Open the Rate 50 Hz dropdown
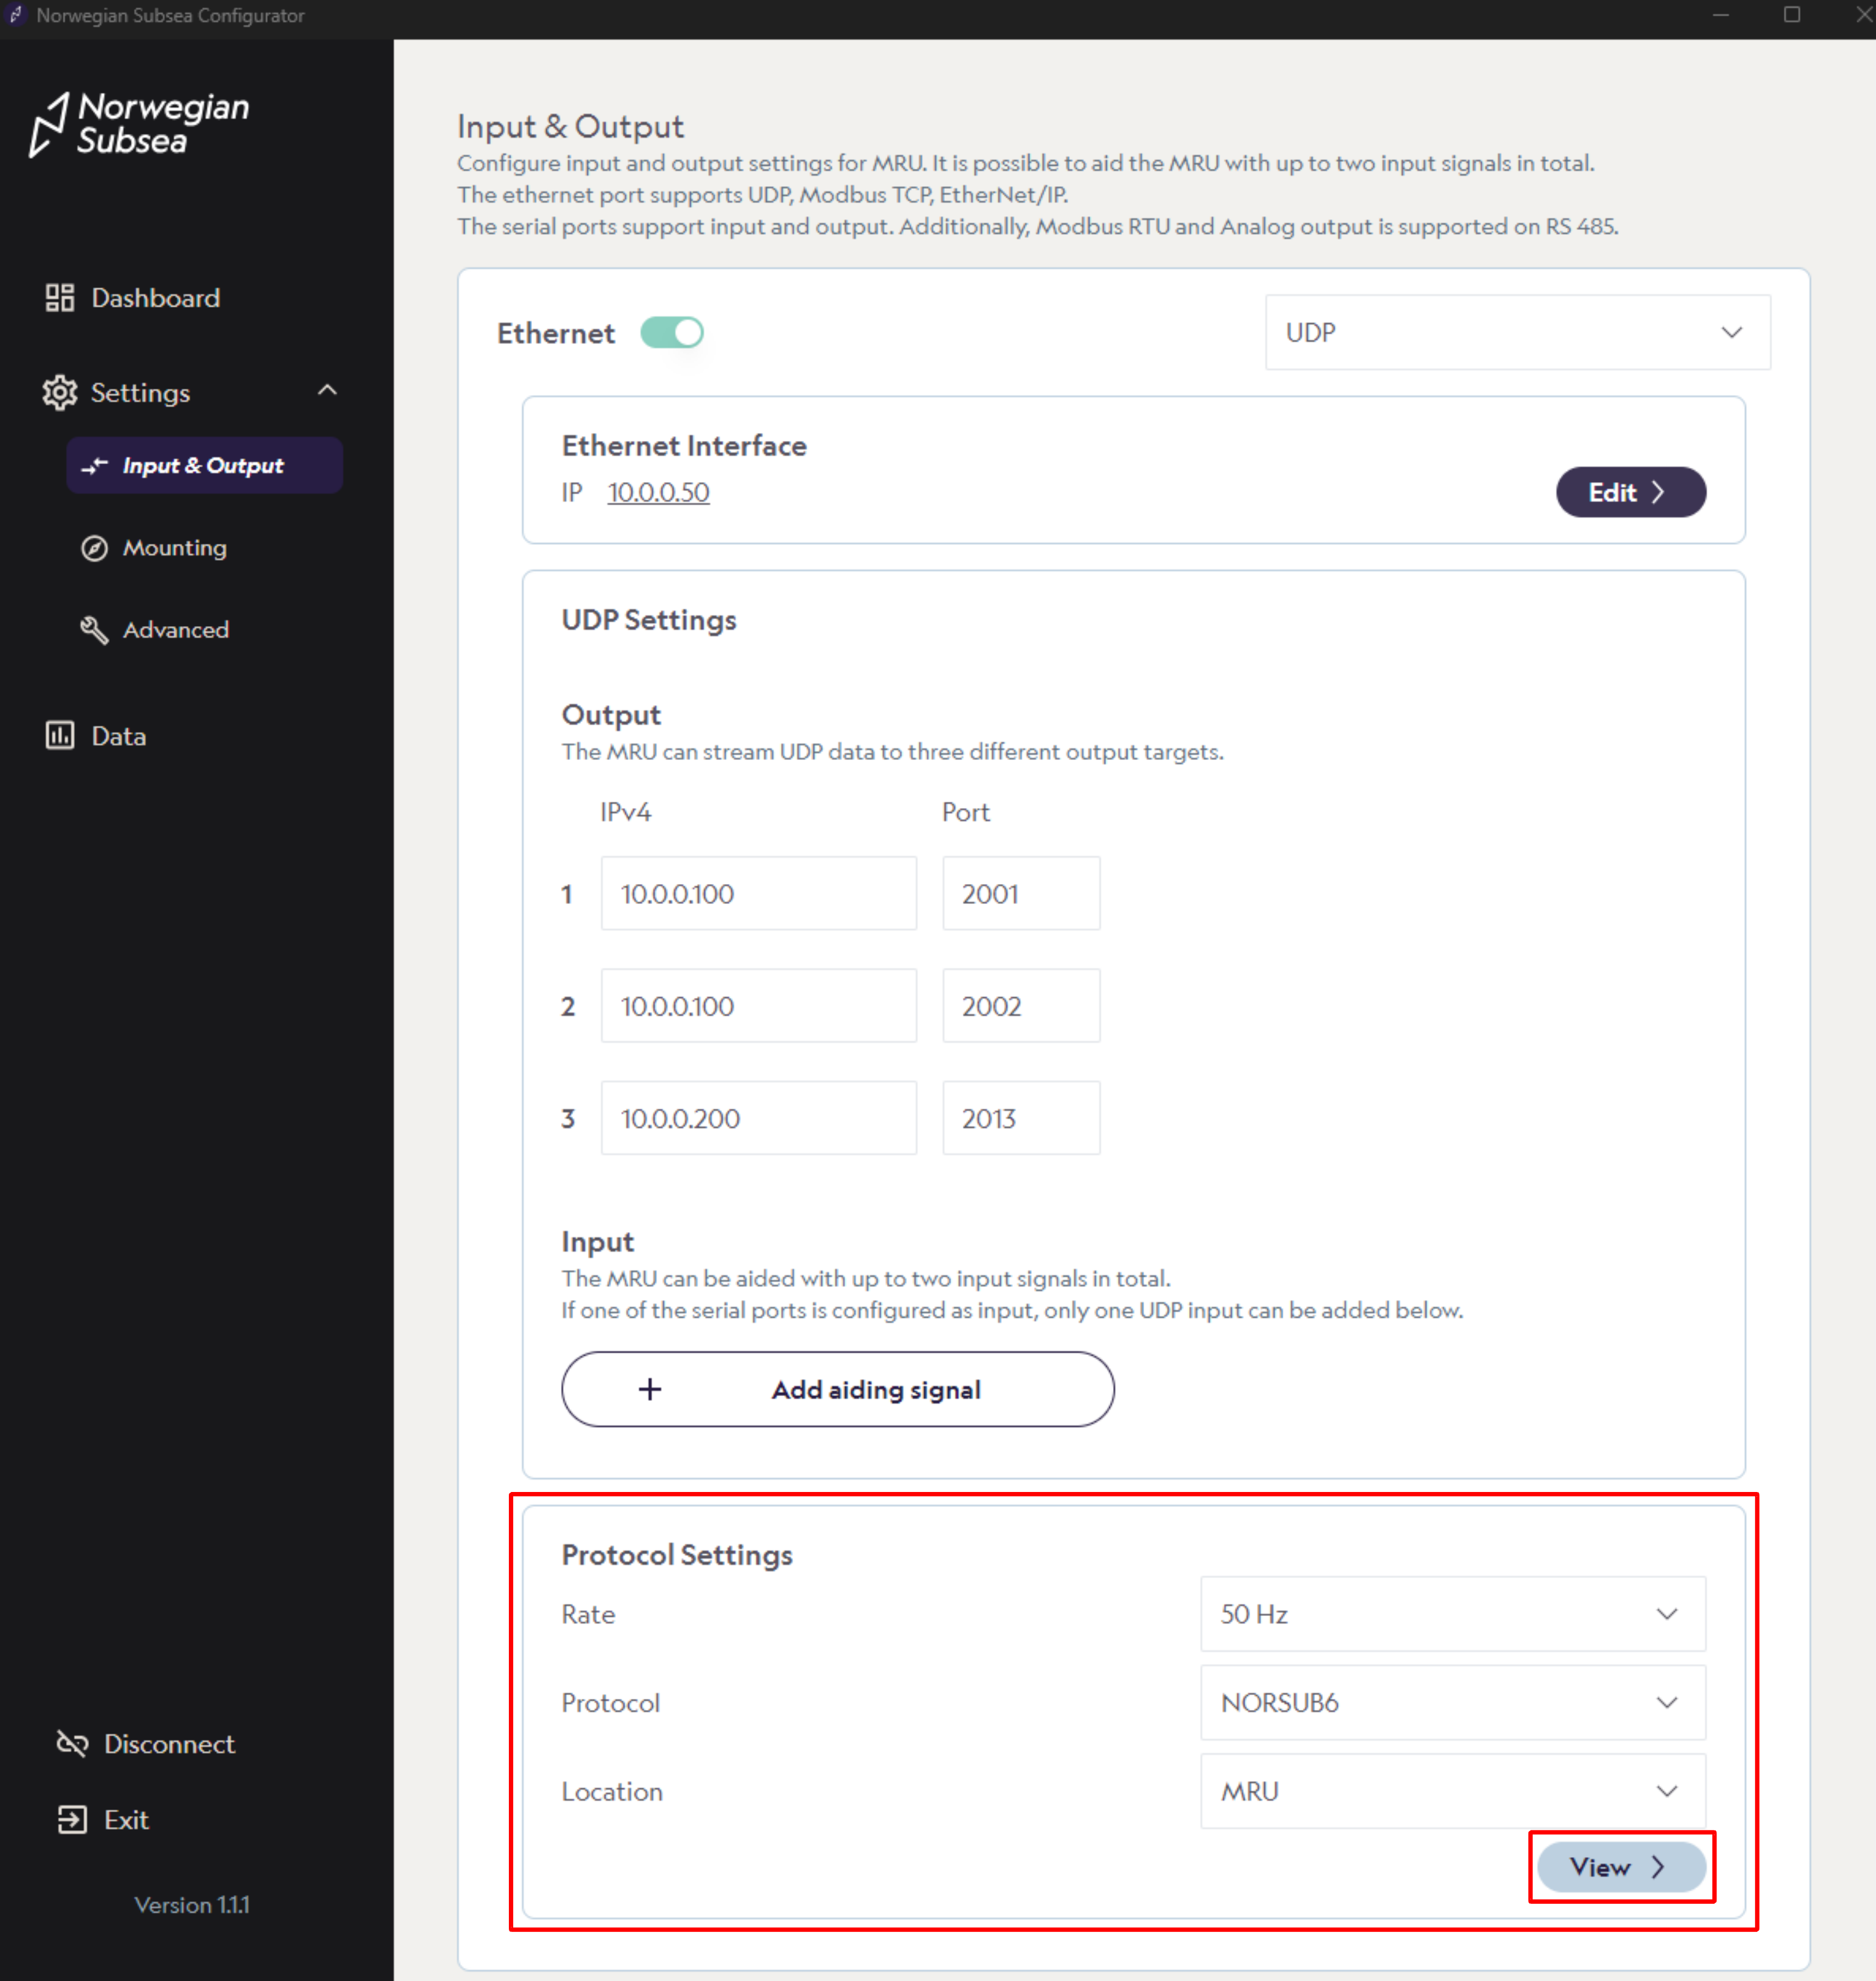This screenshot has width=1876, height=1981. click(x=1452, y=1614)
